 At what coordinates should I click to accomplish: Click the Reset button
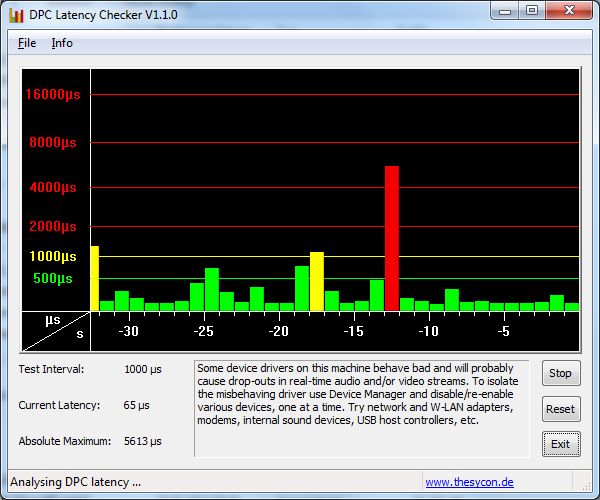click(561, 409)
